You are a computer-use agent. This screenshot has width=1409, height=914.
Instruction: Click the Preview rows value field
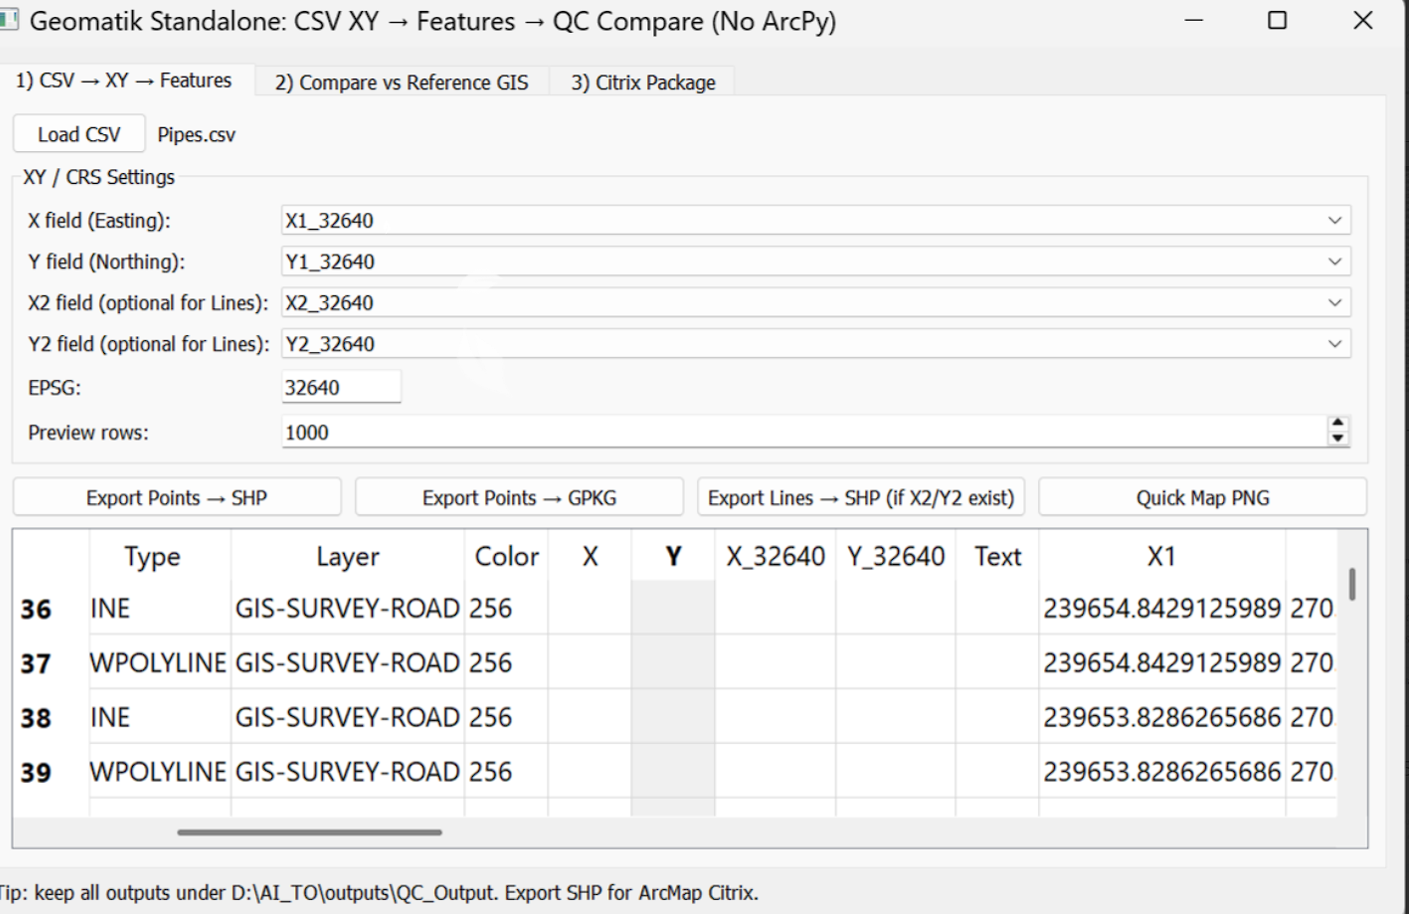(804, 432)
